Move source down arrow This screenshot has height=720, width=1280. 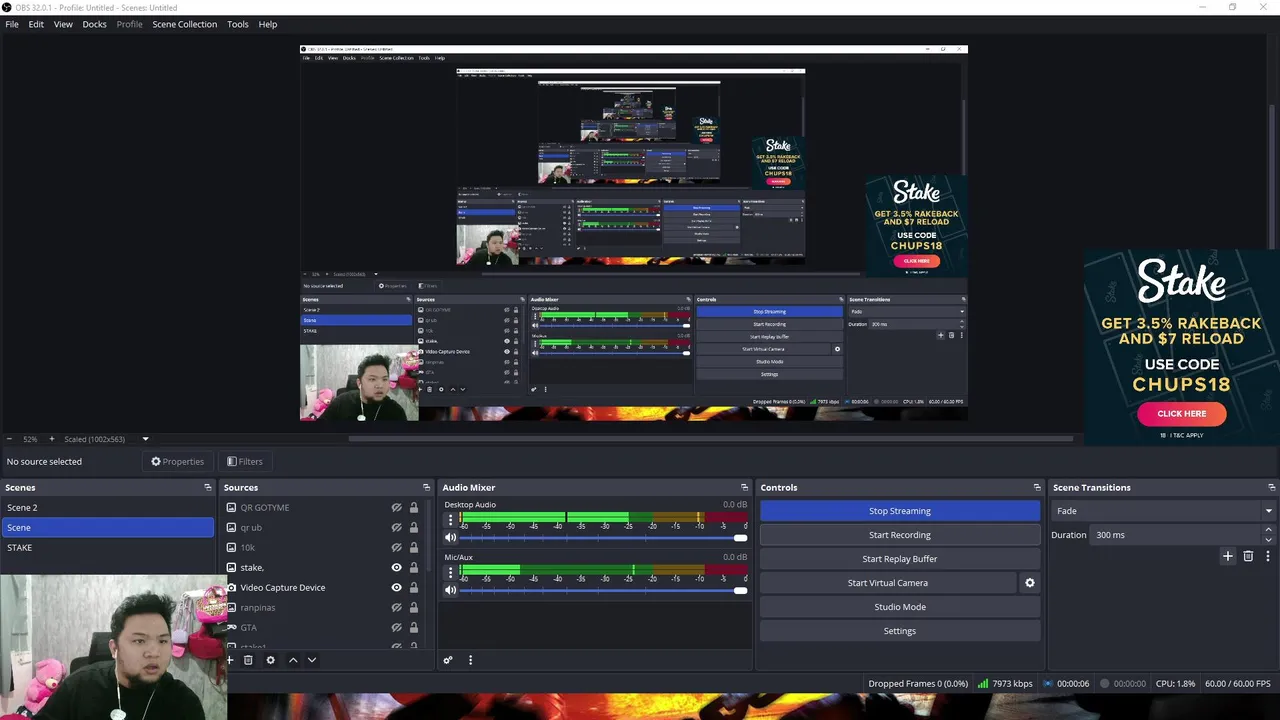coord(312,660)
